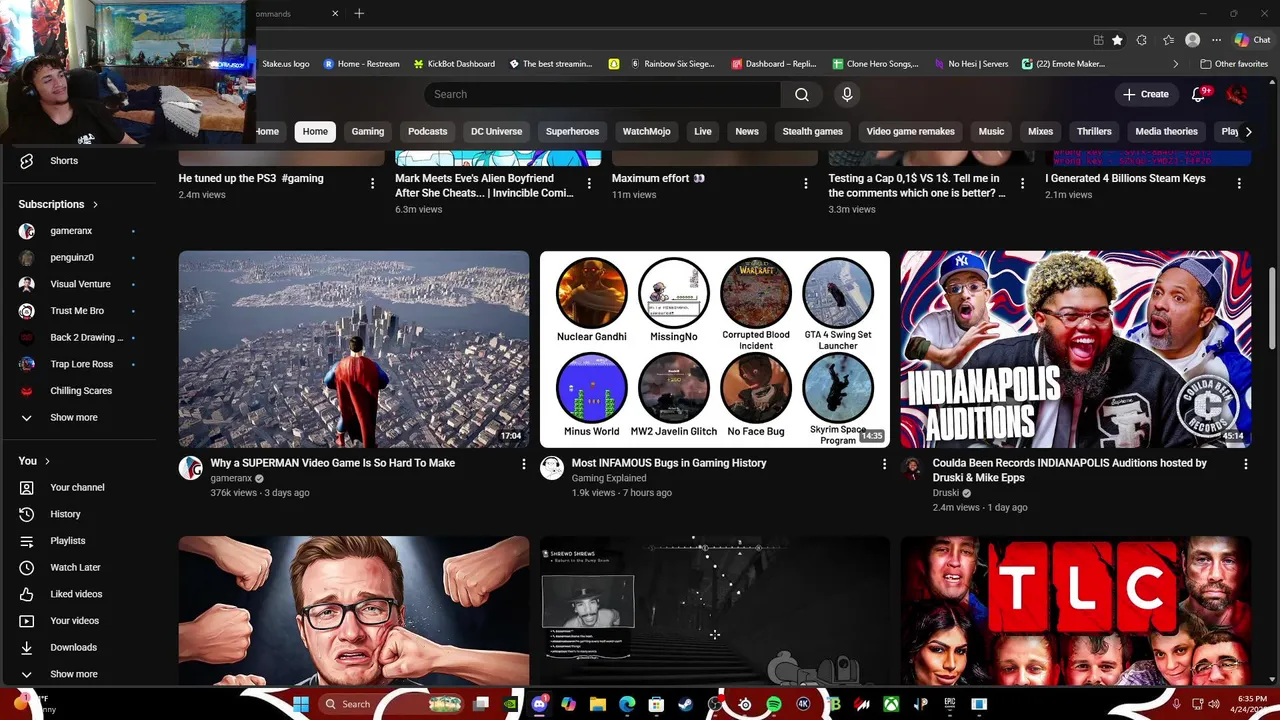Open options menu for Most INFAMOUS Bugs video
Screen dimensions: 1280x720
pos(884,464)
